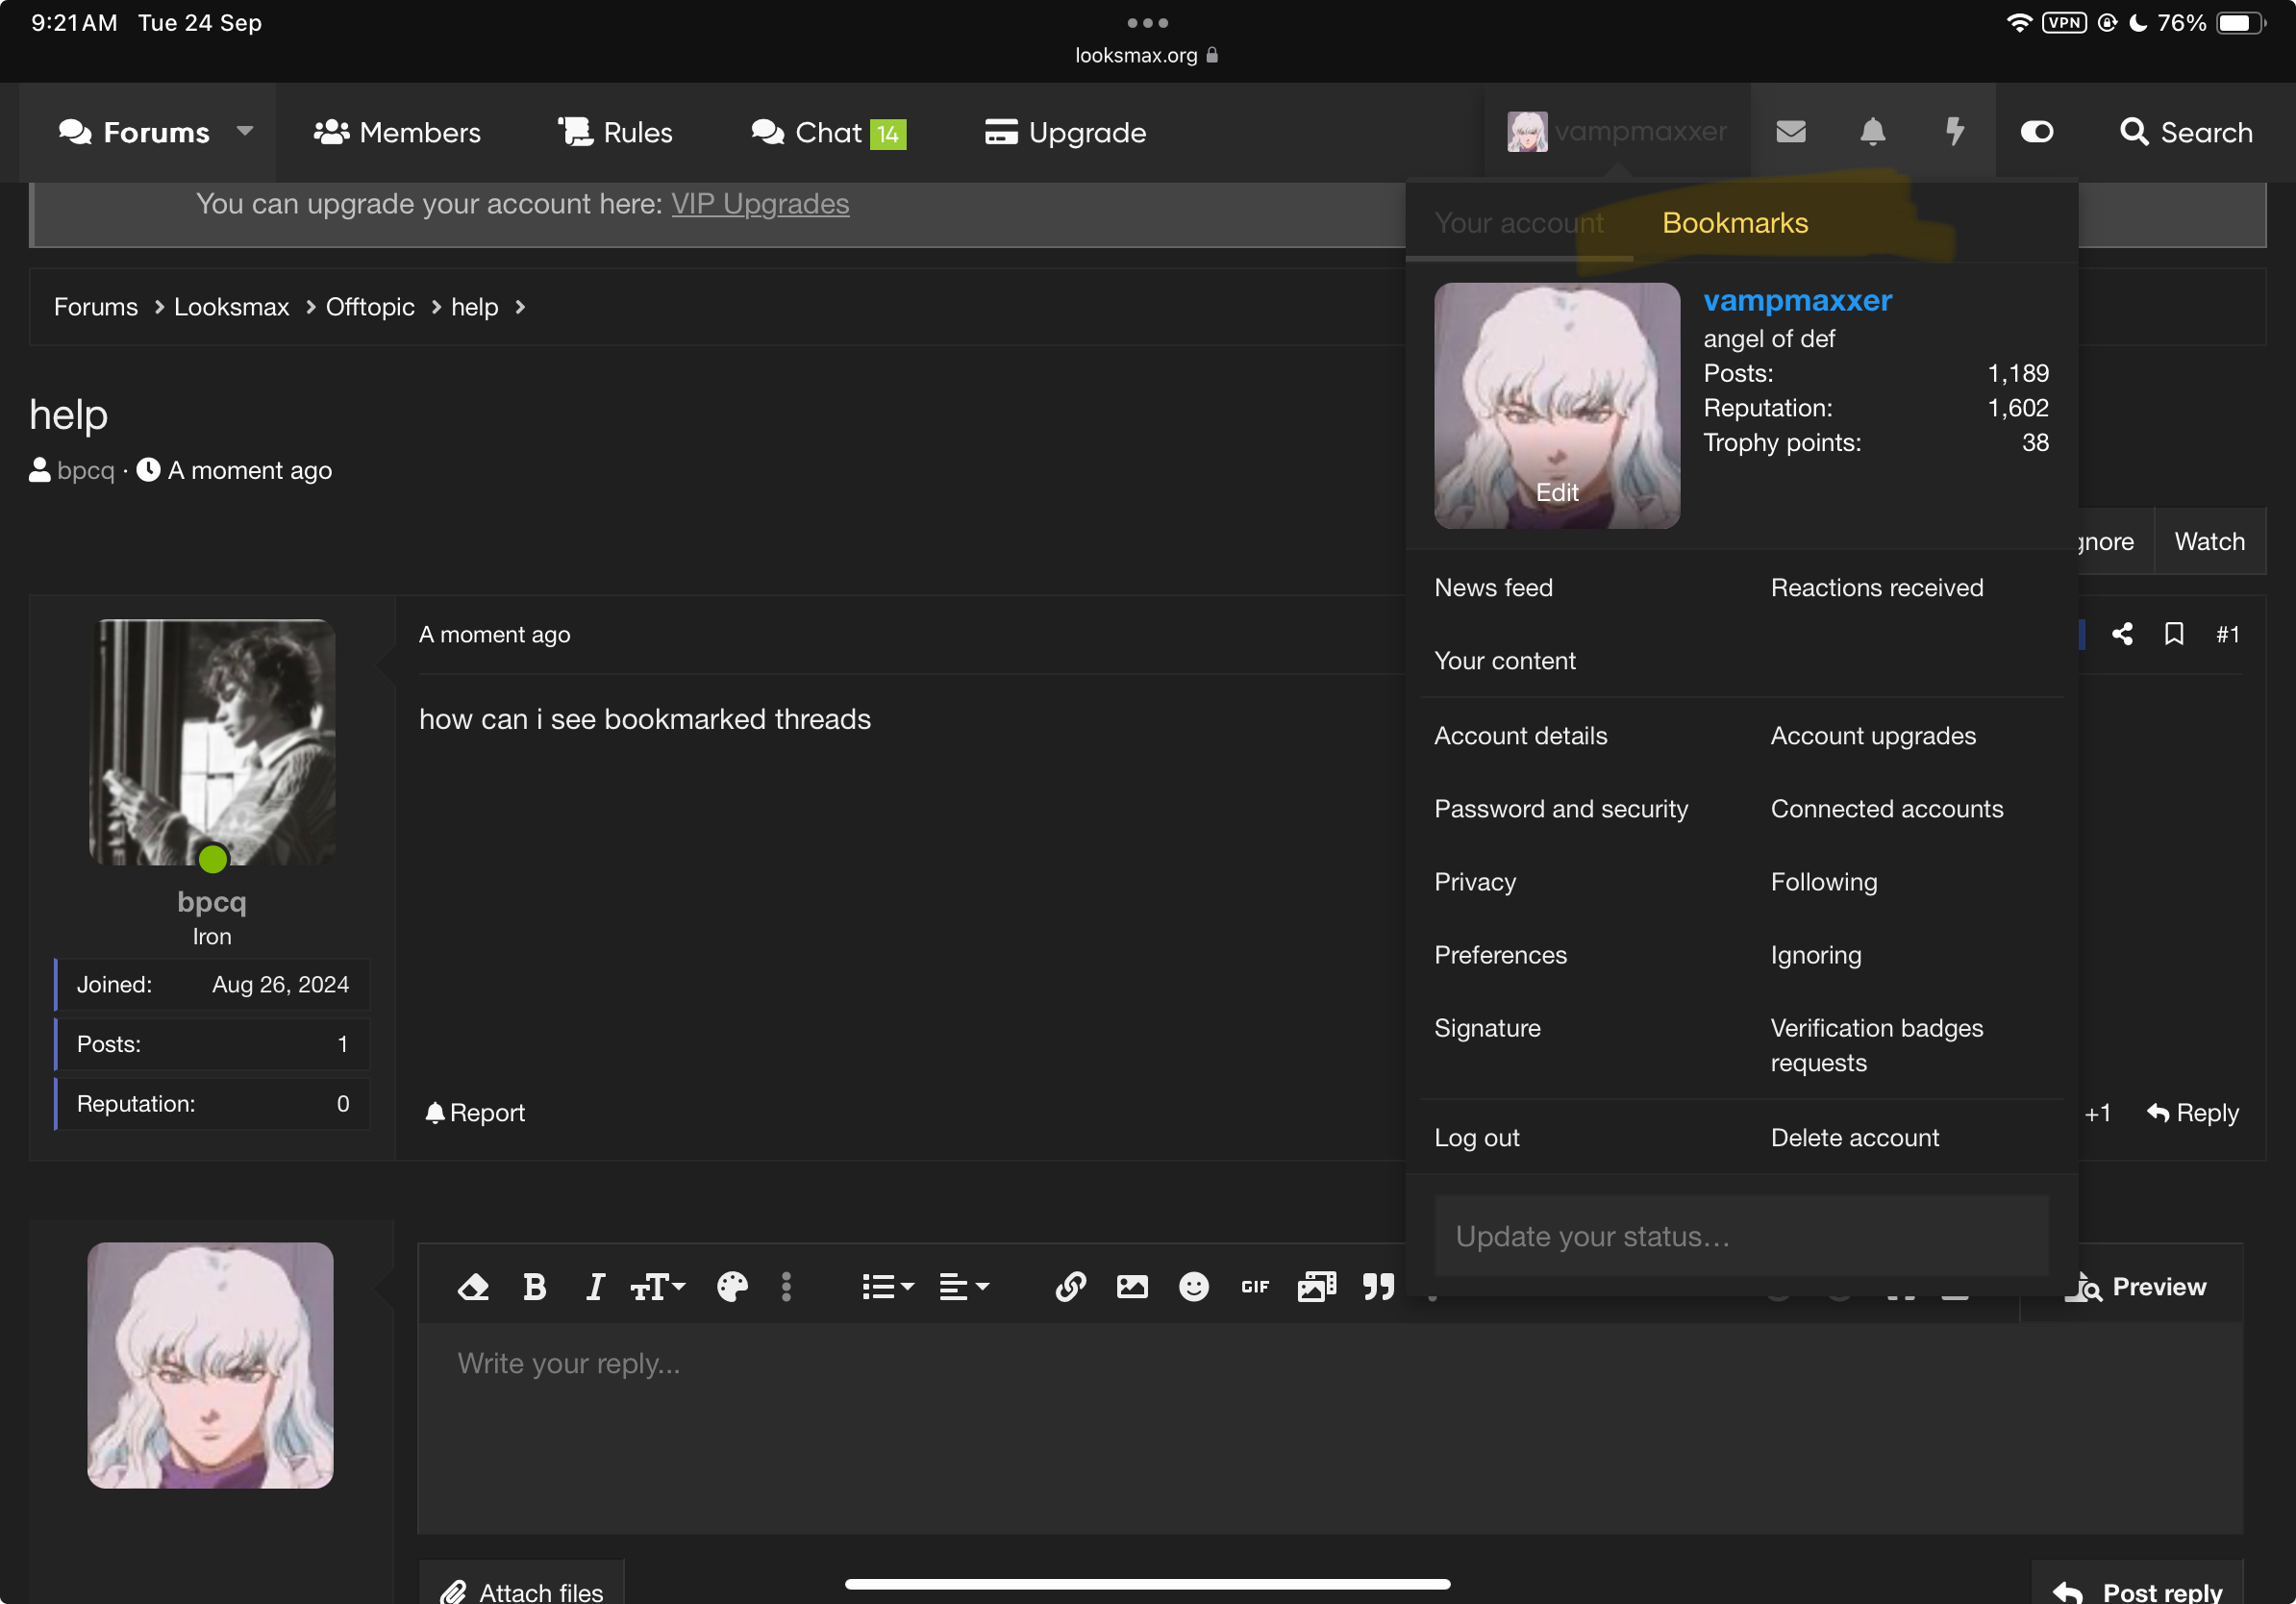Insert an image with image icon

point(1132,1287)
